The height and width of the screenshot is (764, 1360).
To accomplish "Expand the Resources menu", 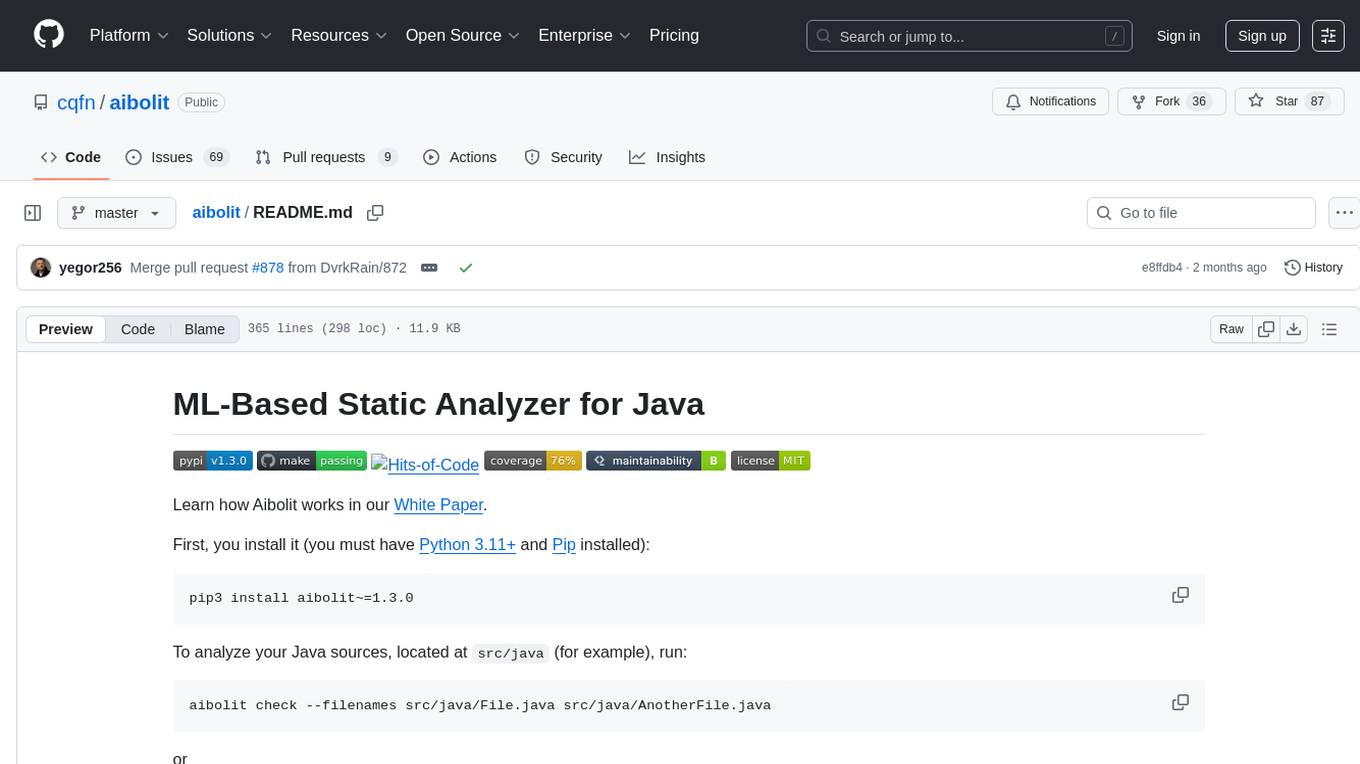I will [340, 35].
